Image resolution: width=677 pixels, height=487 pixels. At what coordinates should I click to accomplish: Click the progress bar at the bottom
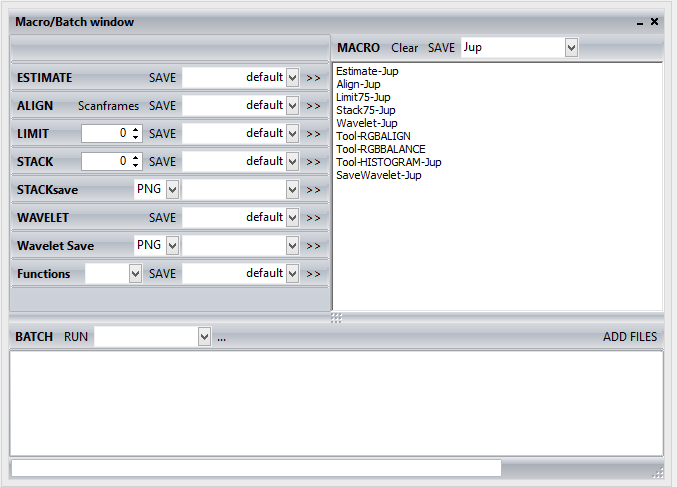coord(256,468)
